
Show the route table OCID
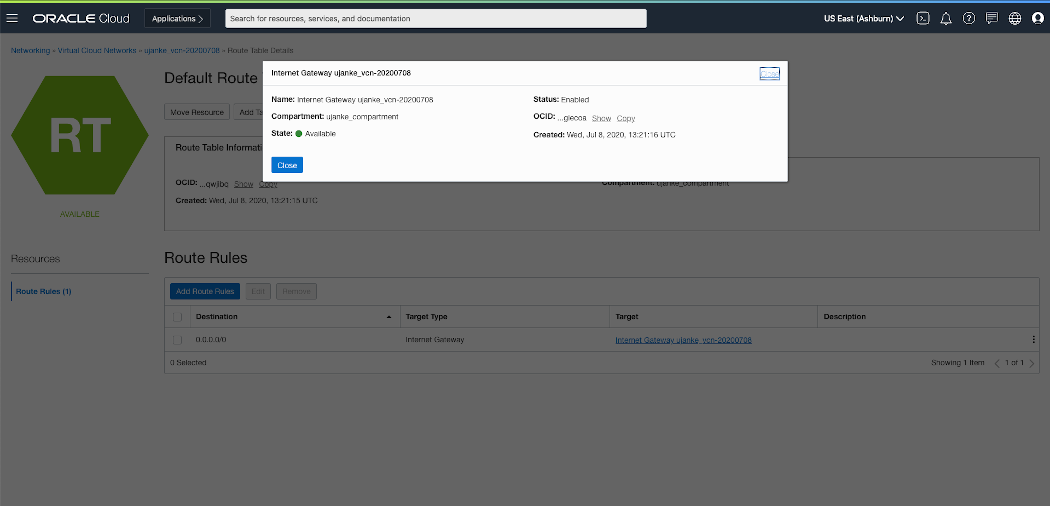coord(244,183)
